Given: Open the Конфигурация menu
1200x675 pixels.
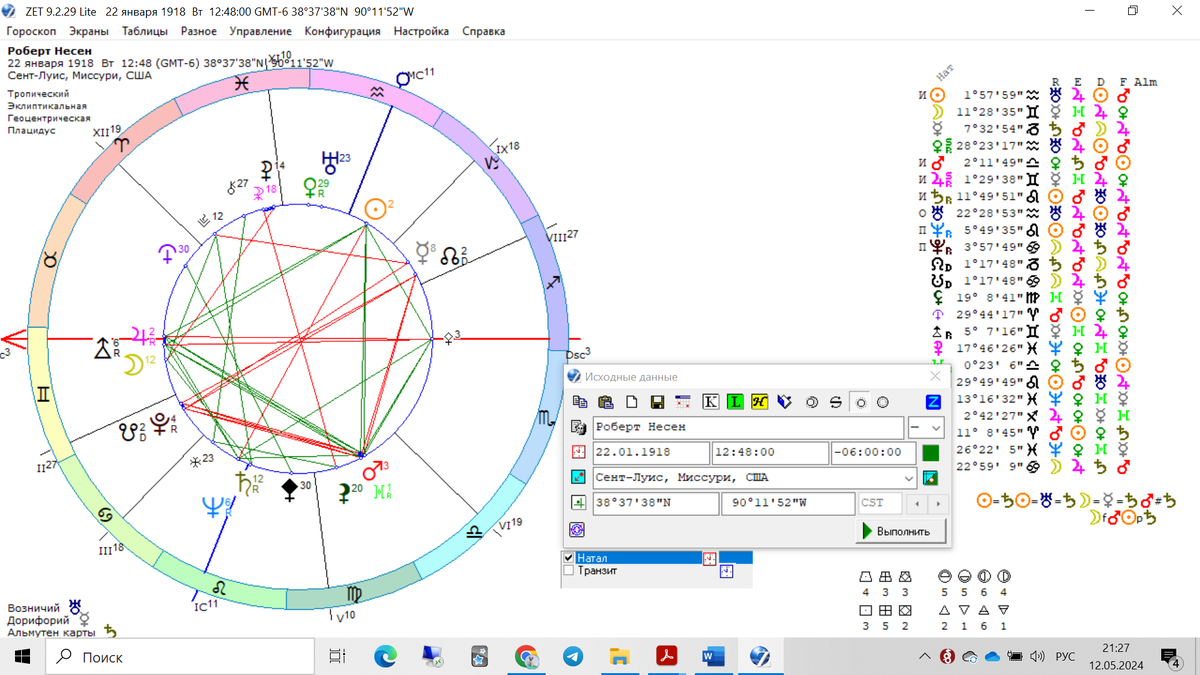Looking at the screenshot, I should point(343,31).
